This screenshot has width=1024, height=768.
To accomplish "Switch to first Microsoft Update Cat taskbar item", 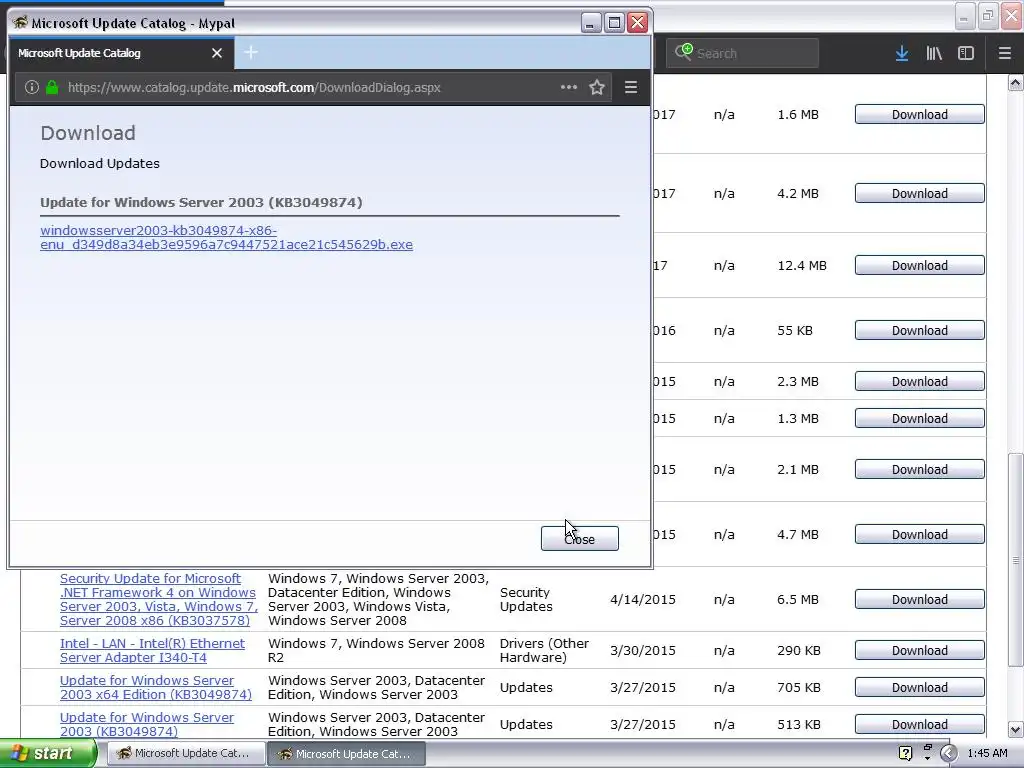I will point(186,754).
